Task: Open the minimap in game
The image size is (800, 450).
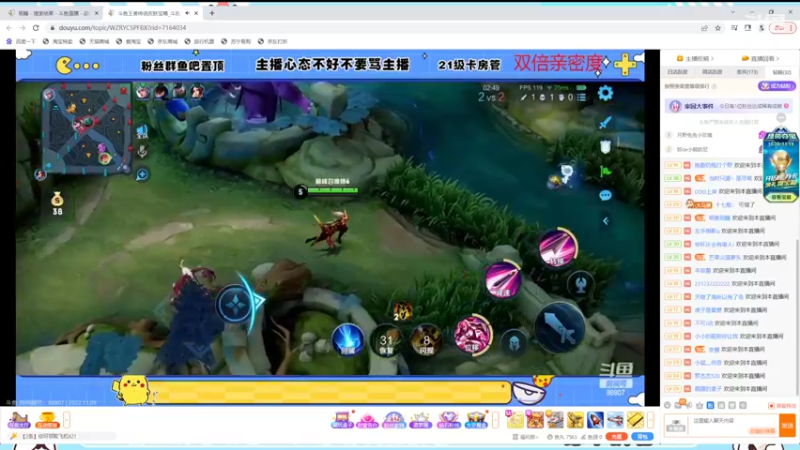Action: click(86, 128)
